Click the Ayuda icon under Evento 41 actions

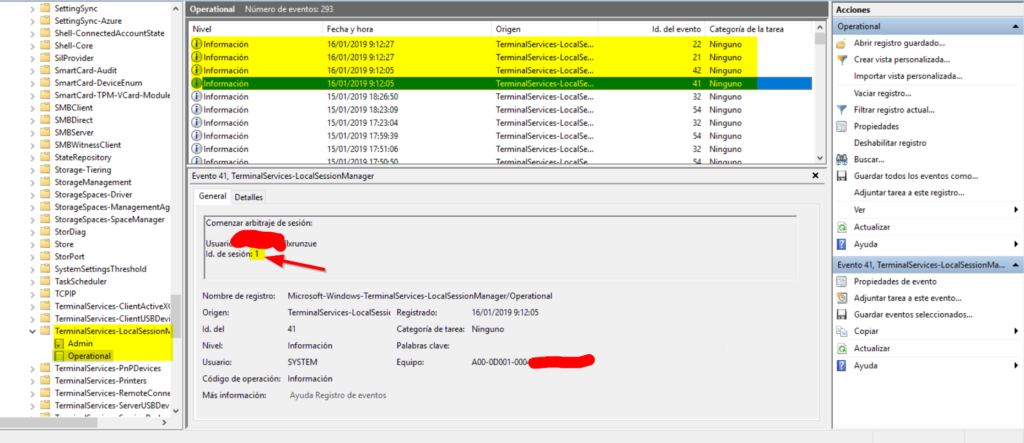tap(842, 365)
